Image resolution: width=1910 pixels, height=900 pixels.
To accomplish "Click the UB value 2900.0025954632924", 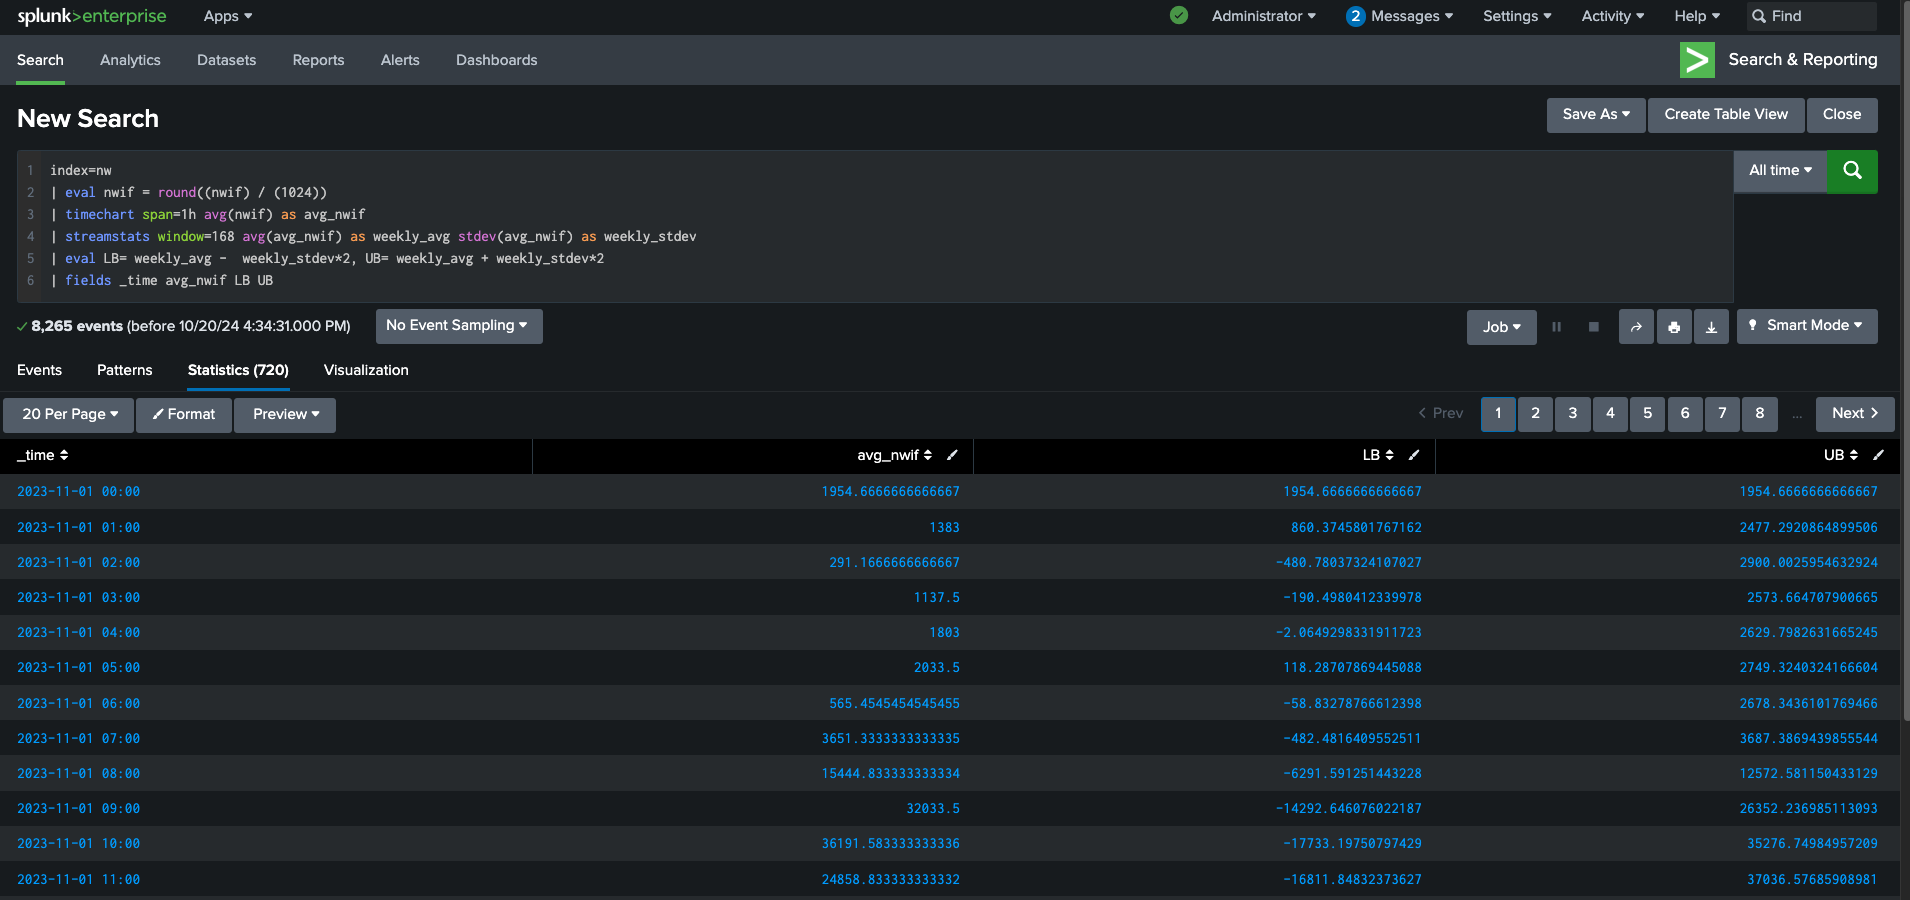I will point(1808,563).
